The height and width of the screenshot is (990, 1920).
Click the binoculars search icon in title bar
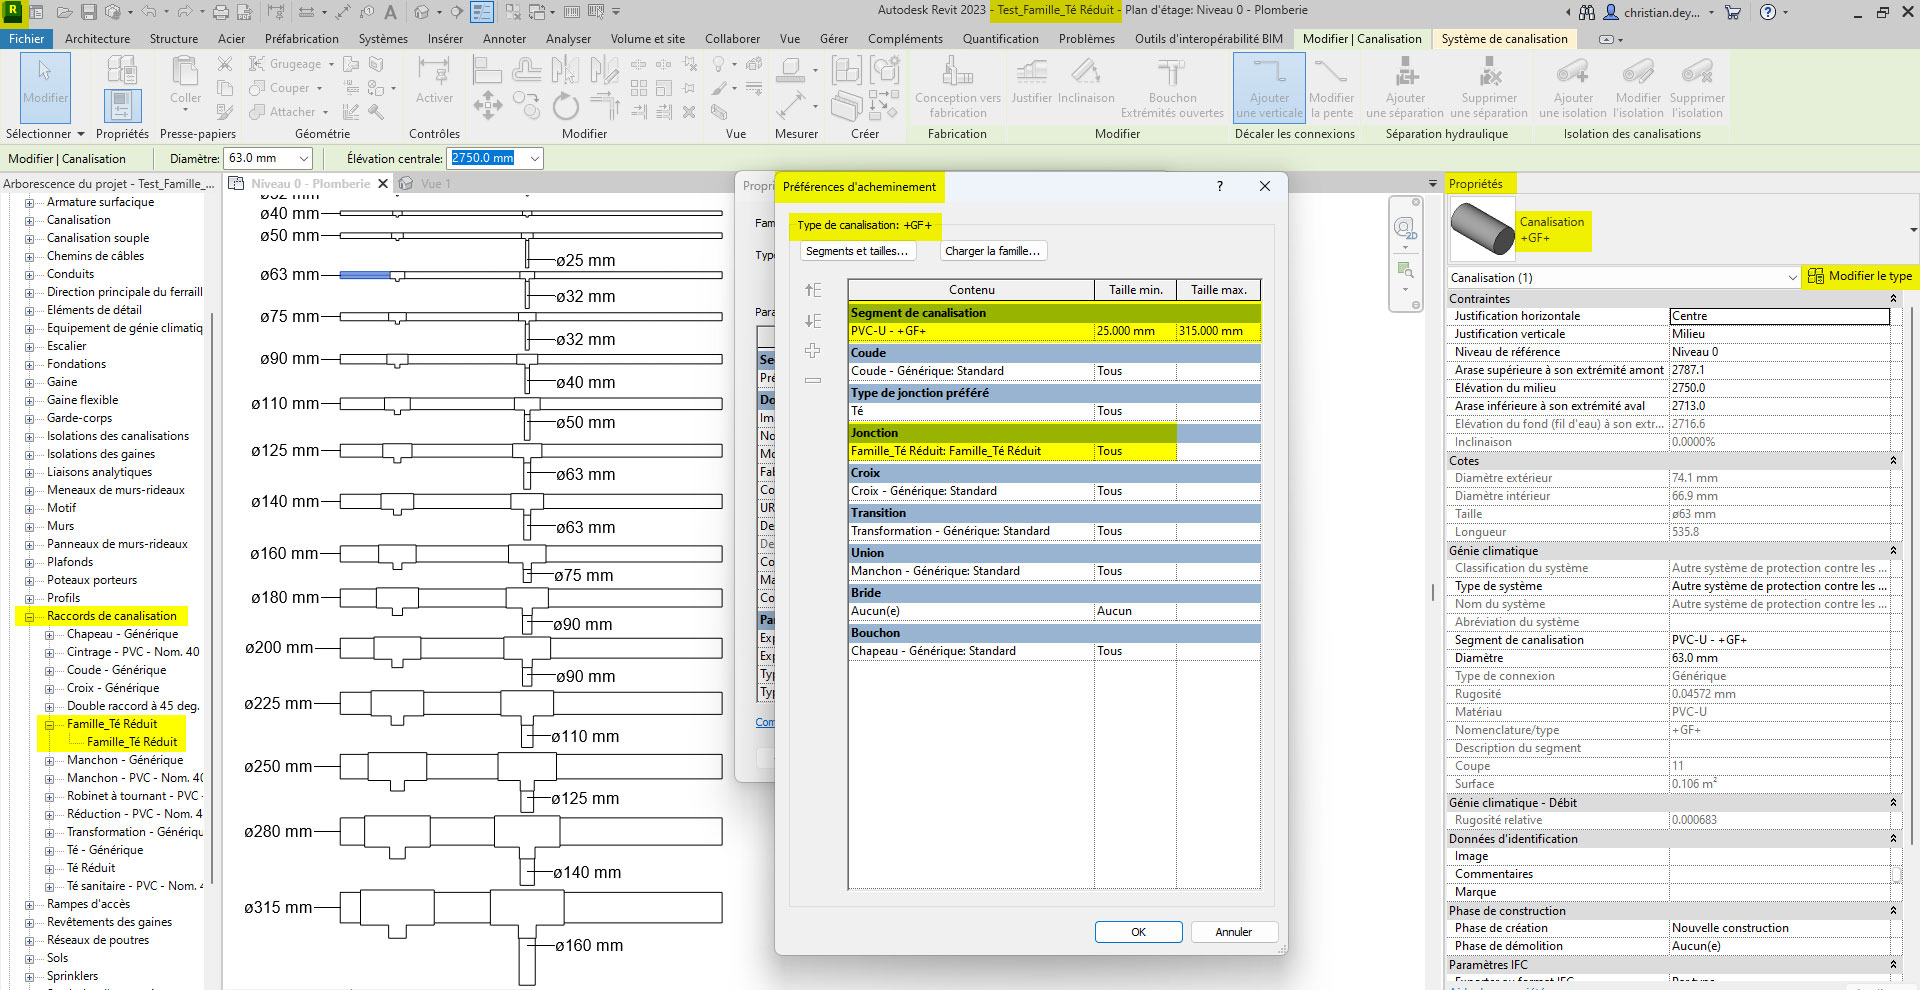click(1587, 12)
